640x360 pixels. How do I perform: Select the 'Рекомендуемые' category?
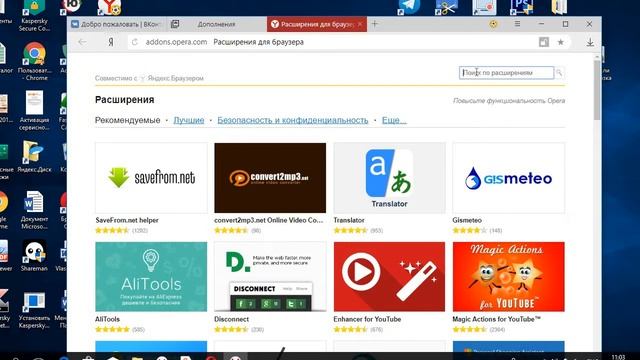point(127,120)
